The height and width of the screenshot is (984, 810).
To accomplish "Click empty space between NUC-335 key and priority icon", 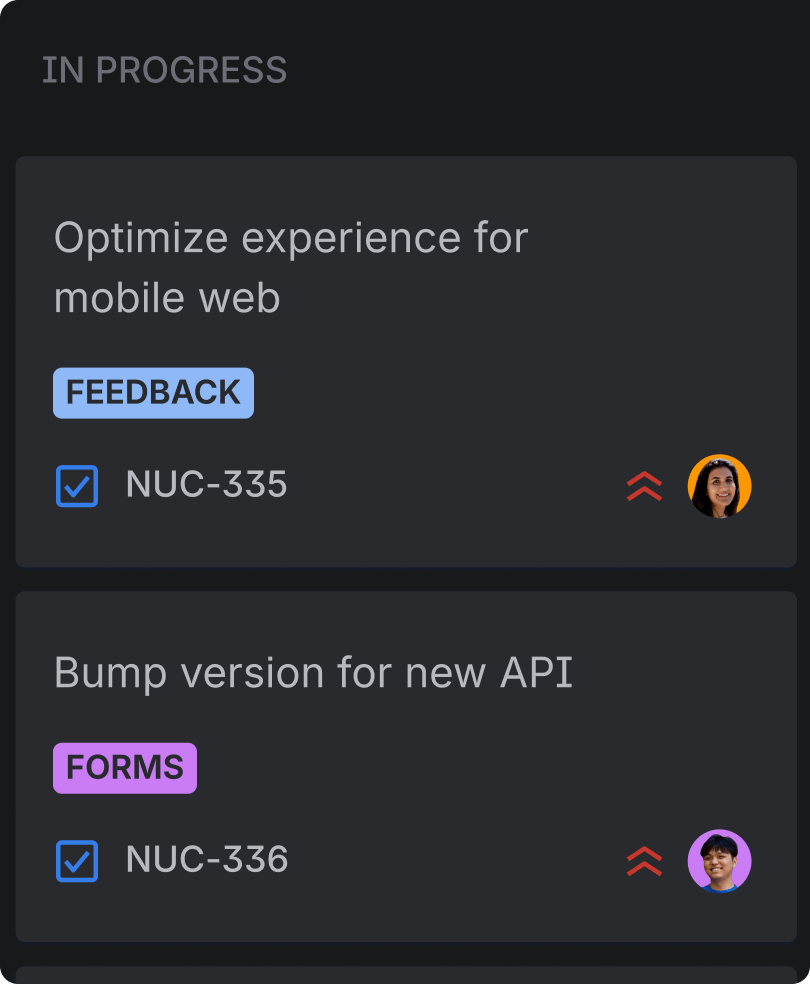I will pos(450,486).
